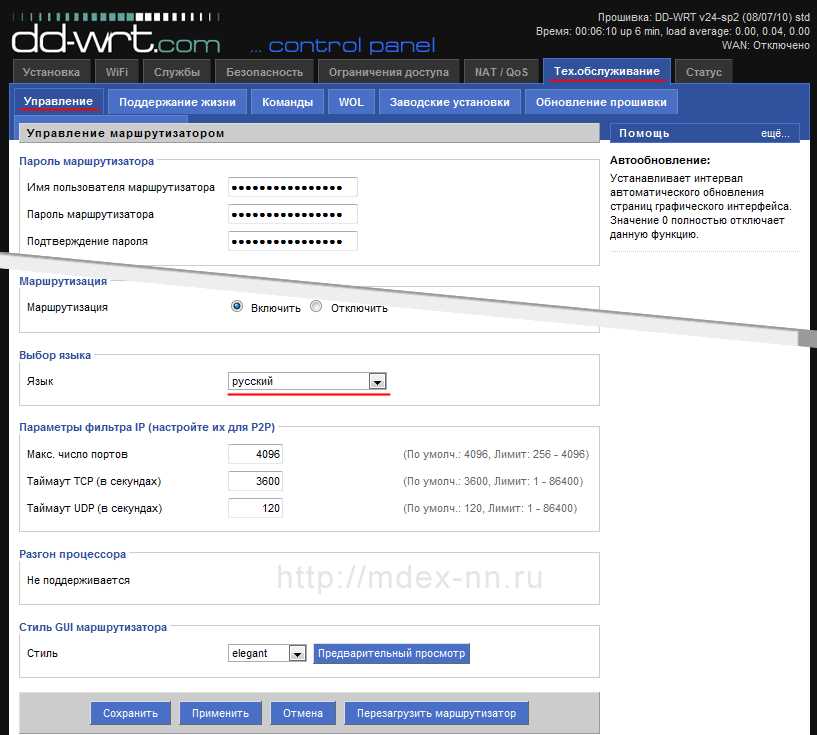
Task: Open the Статус main tab
Action: click(x=703, y=72)
